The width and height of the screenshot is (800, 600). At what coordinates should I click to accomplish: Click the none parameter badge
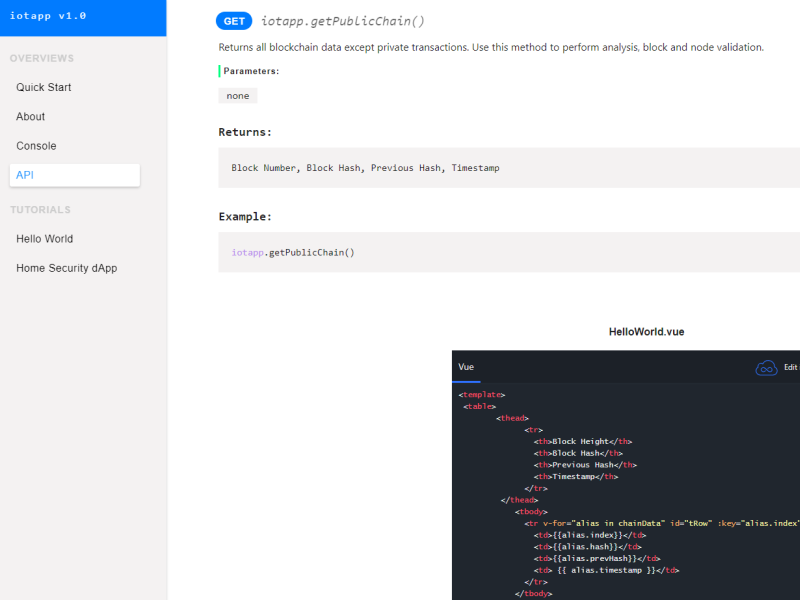237,95
